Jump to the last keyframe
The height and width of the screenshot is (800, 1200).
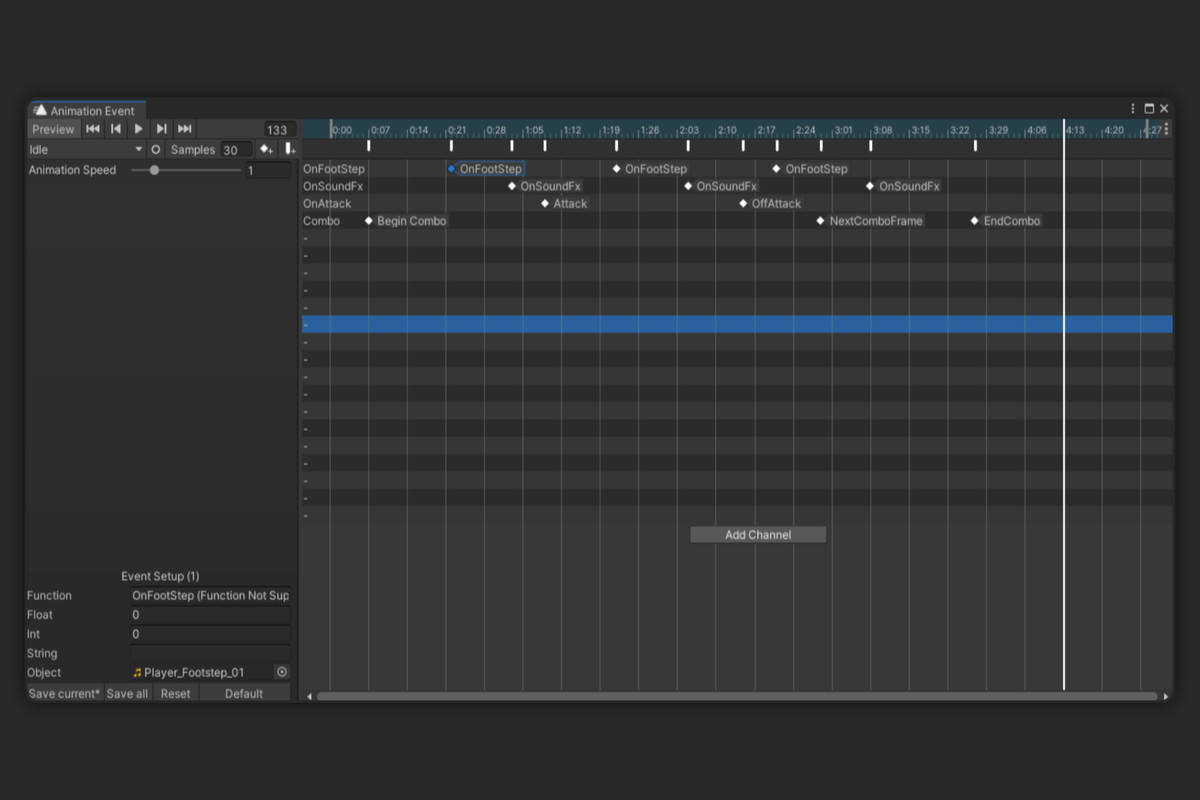(x=185, y=129)
